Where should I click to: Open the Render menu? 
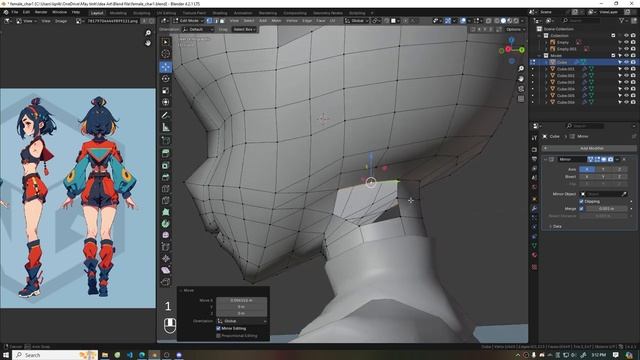click(x=41, y=12)
